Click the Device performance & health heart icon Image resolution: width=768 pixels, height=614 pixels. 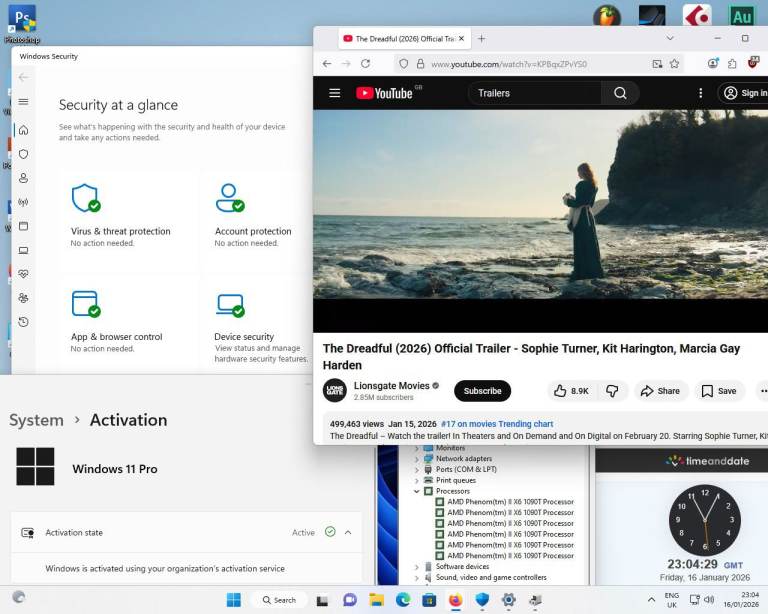tap(23, 274)
